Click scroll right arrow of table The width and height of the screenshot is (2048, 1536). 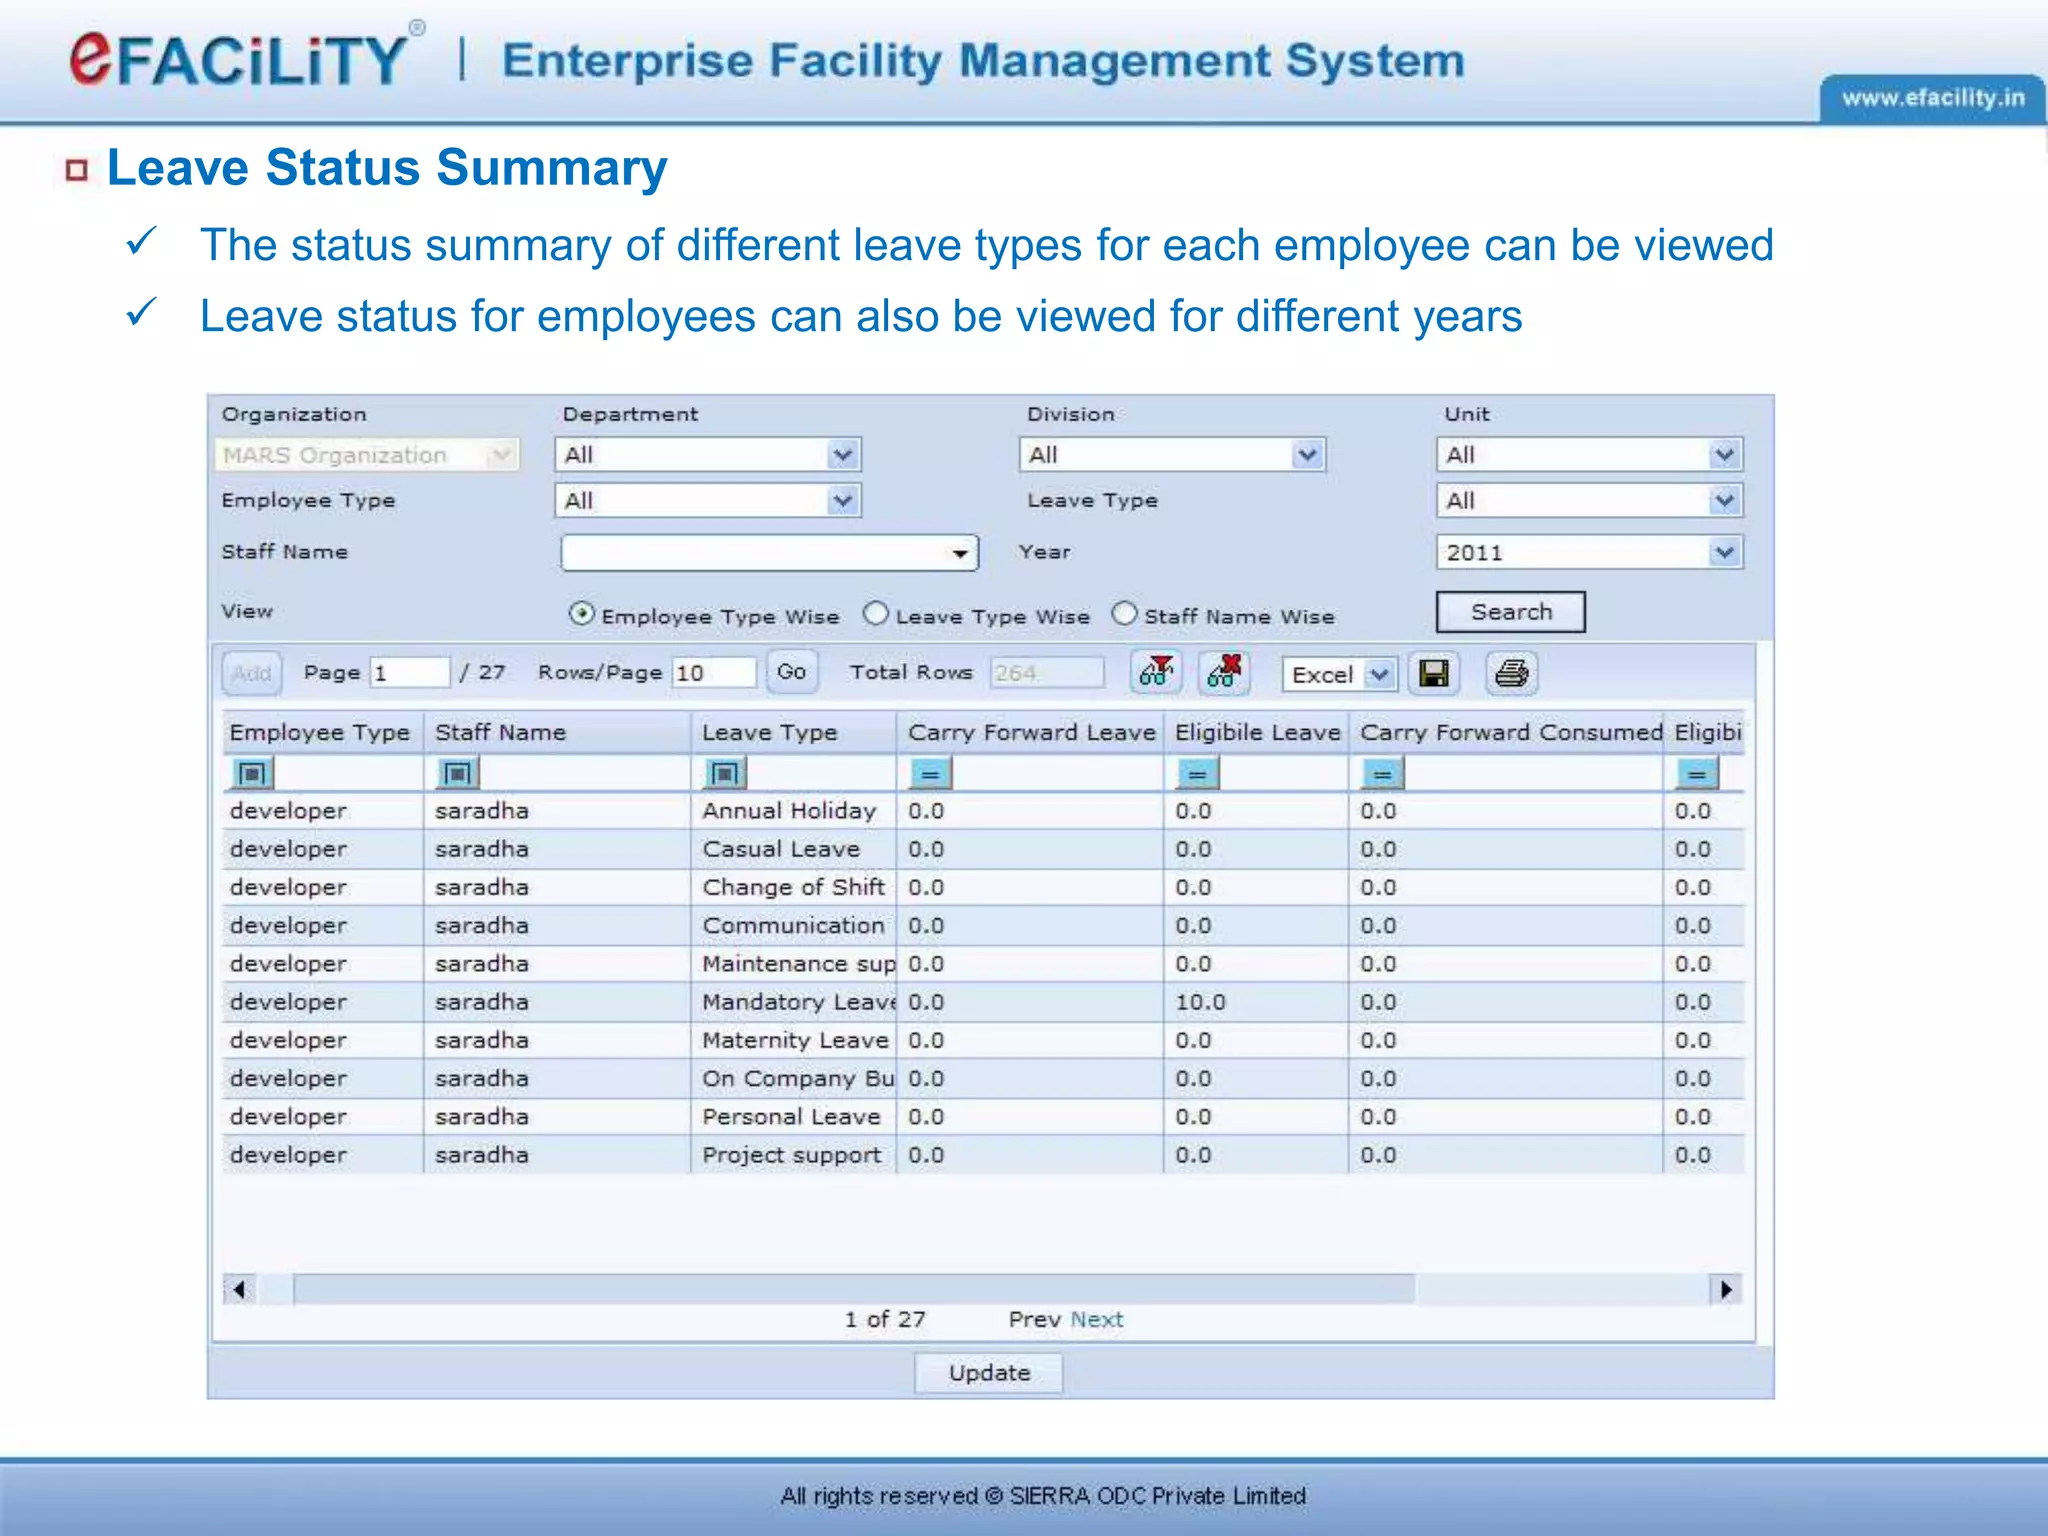1726,1289
